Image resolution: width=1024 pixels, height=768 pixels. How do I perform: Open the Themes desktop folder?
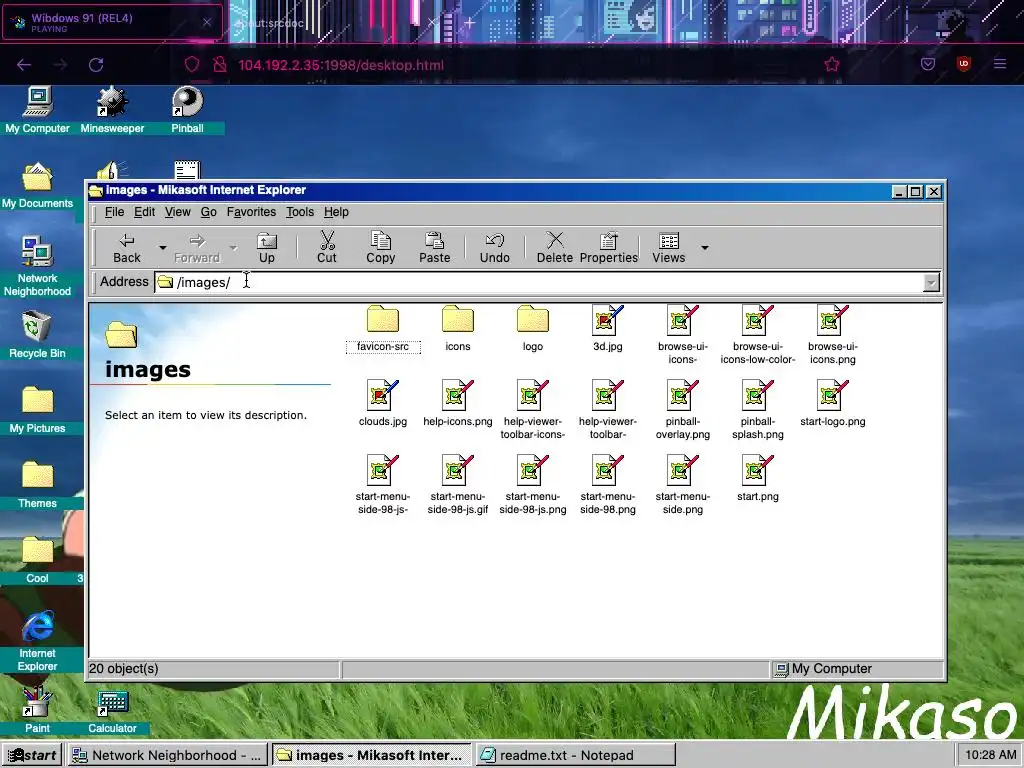(37, 485)
